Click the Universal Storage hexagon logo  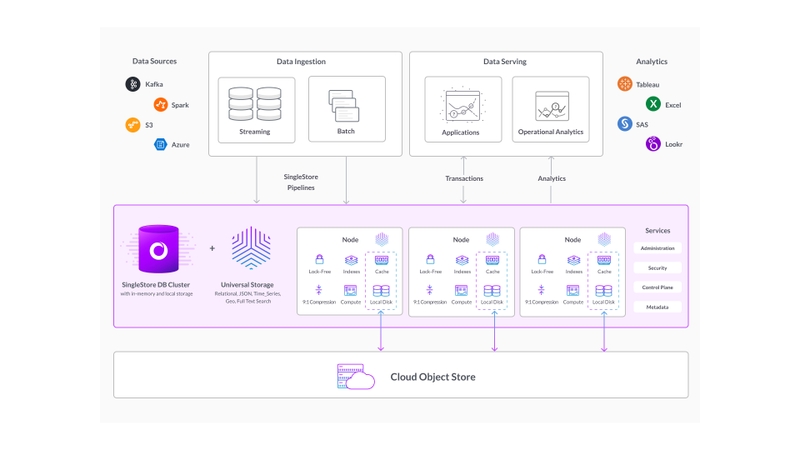(x=251, y=248)
